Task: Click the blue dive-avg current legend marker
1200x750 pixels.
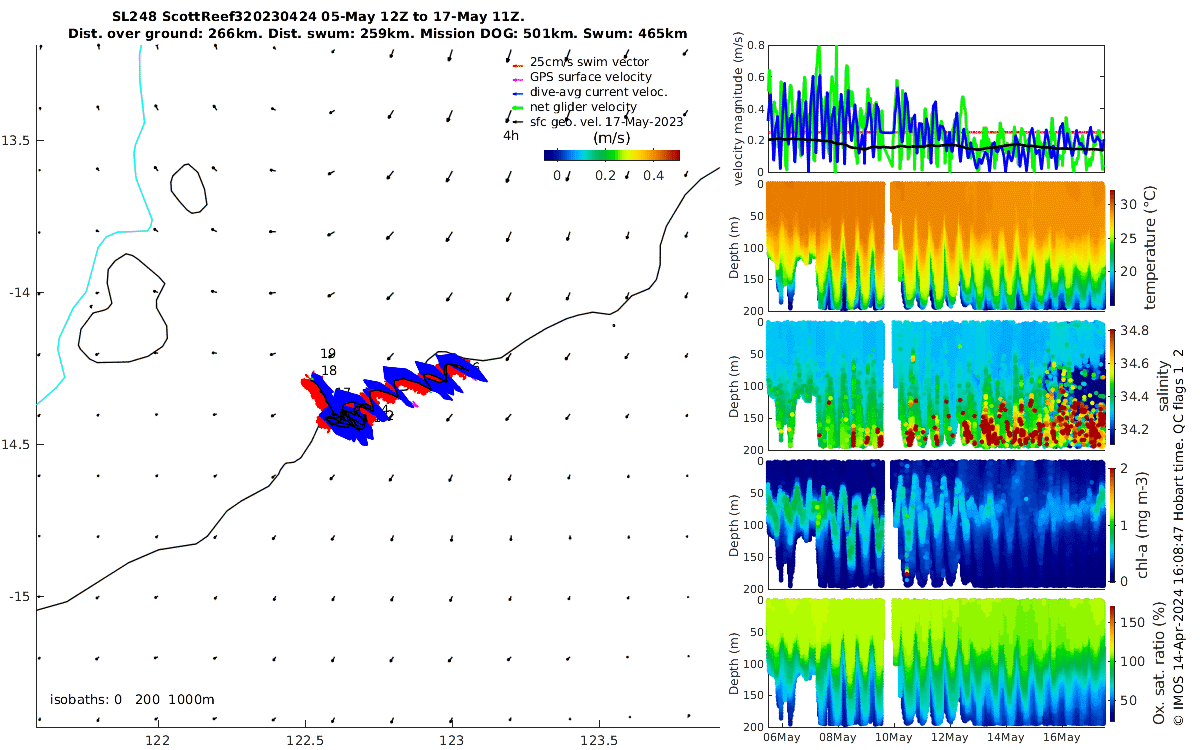Action: (518, 92)
